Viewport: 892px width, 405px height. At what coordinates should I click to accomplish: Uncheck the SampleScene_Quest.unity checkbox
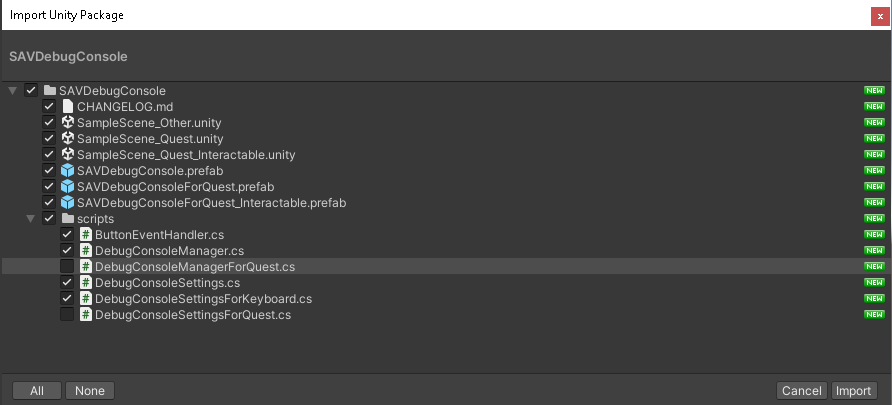[x=49, y=138]
